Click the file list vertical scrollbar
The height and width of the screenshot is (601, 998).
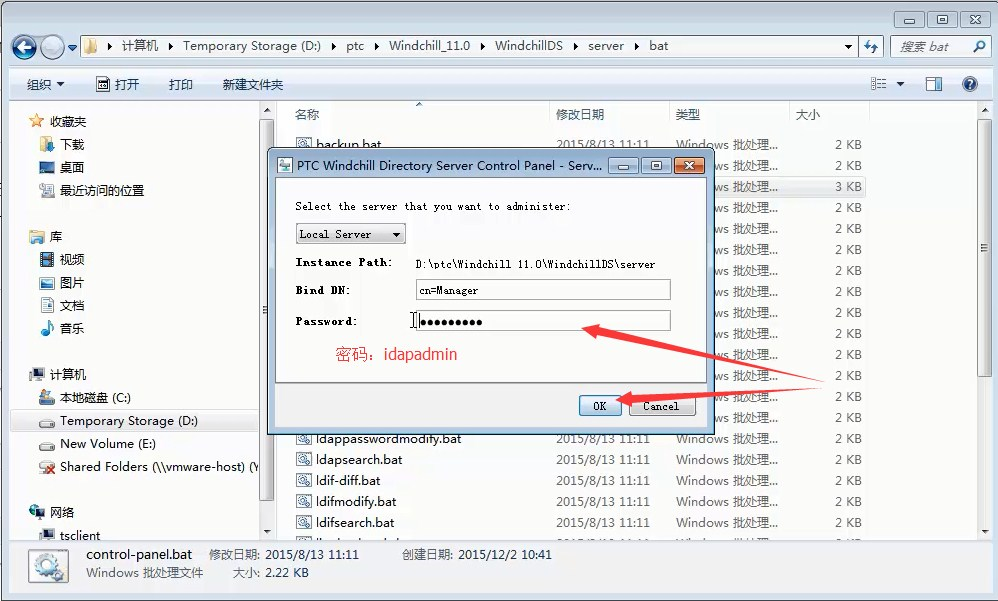click(985, 247)
